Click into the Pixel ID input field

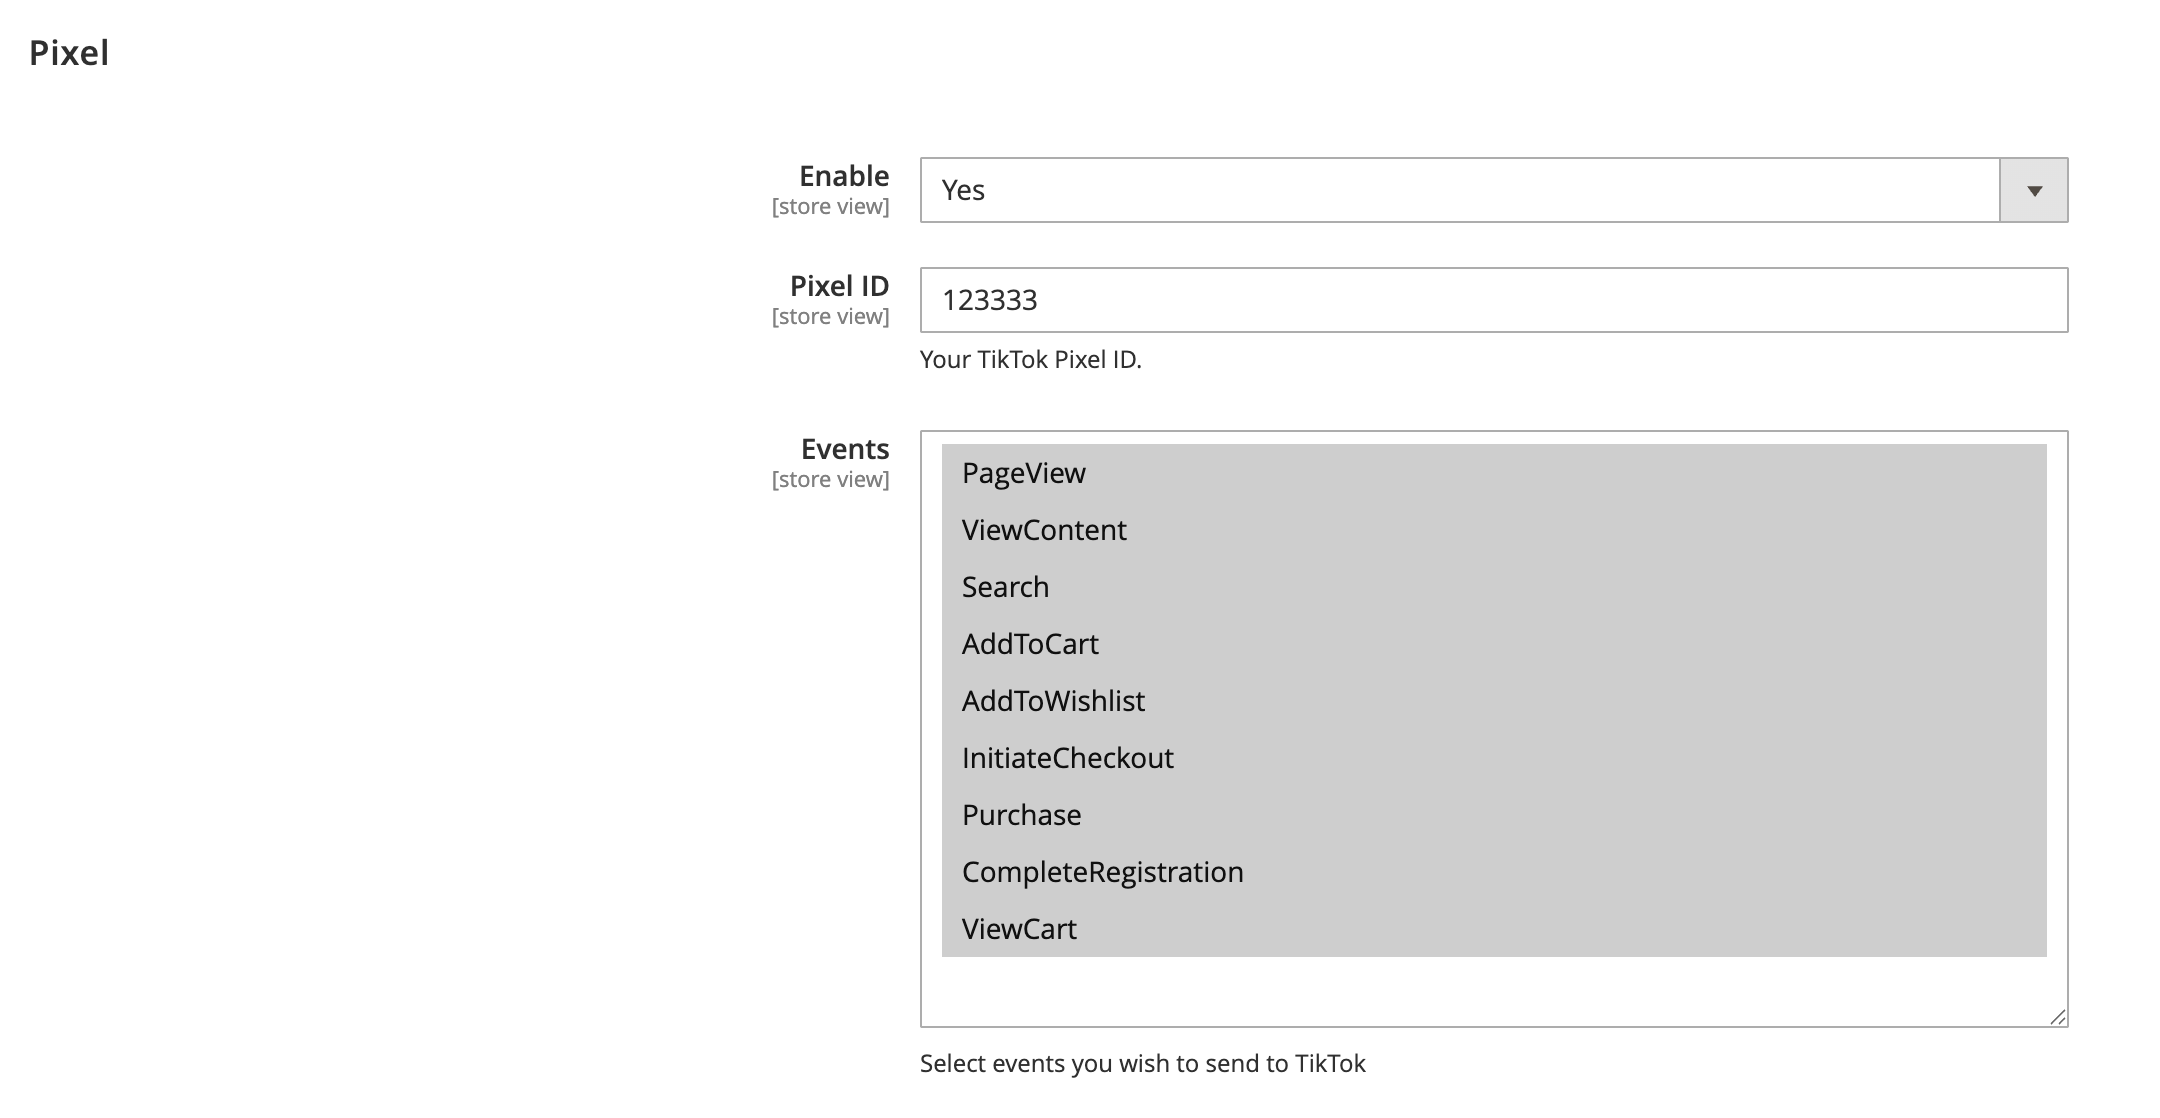(1493, 300)
